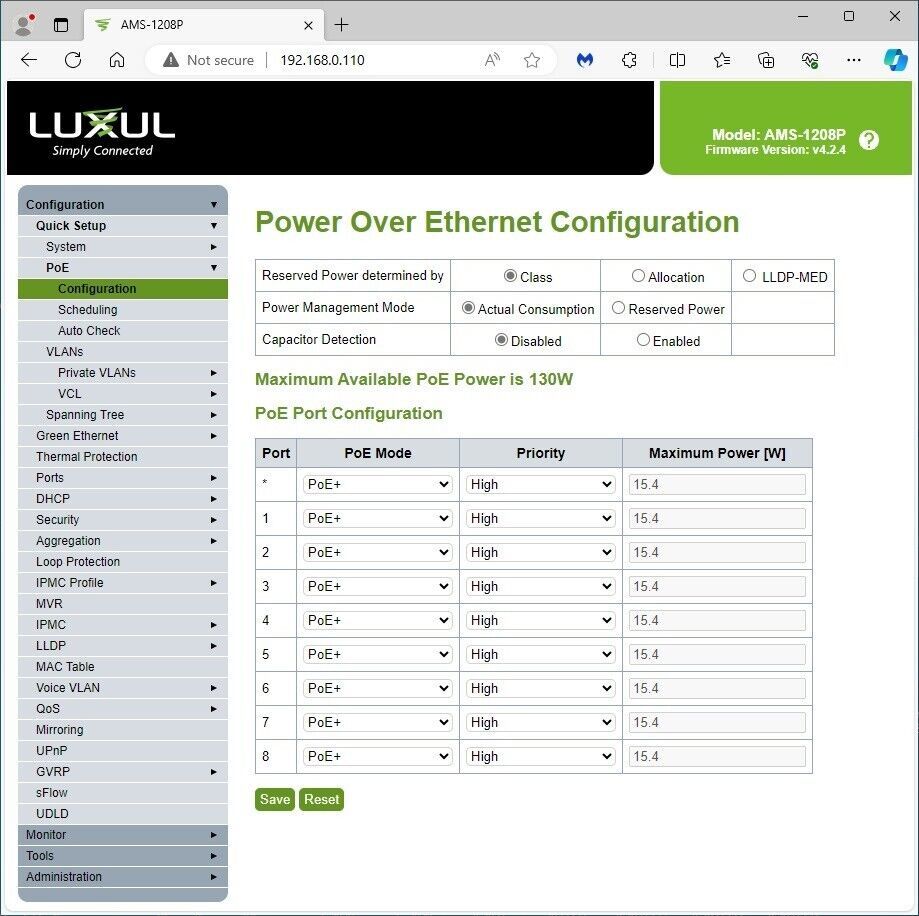Open Malwarebytes extension icon

pos(584,60)
